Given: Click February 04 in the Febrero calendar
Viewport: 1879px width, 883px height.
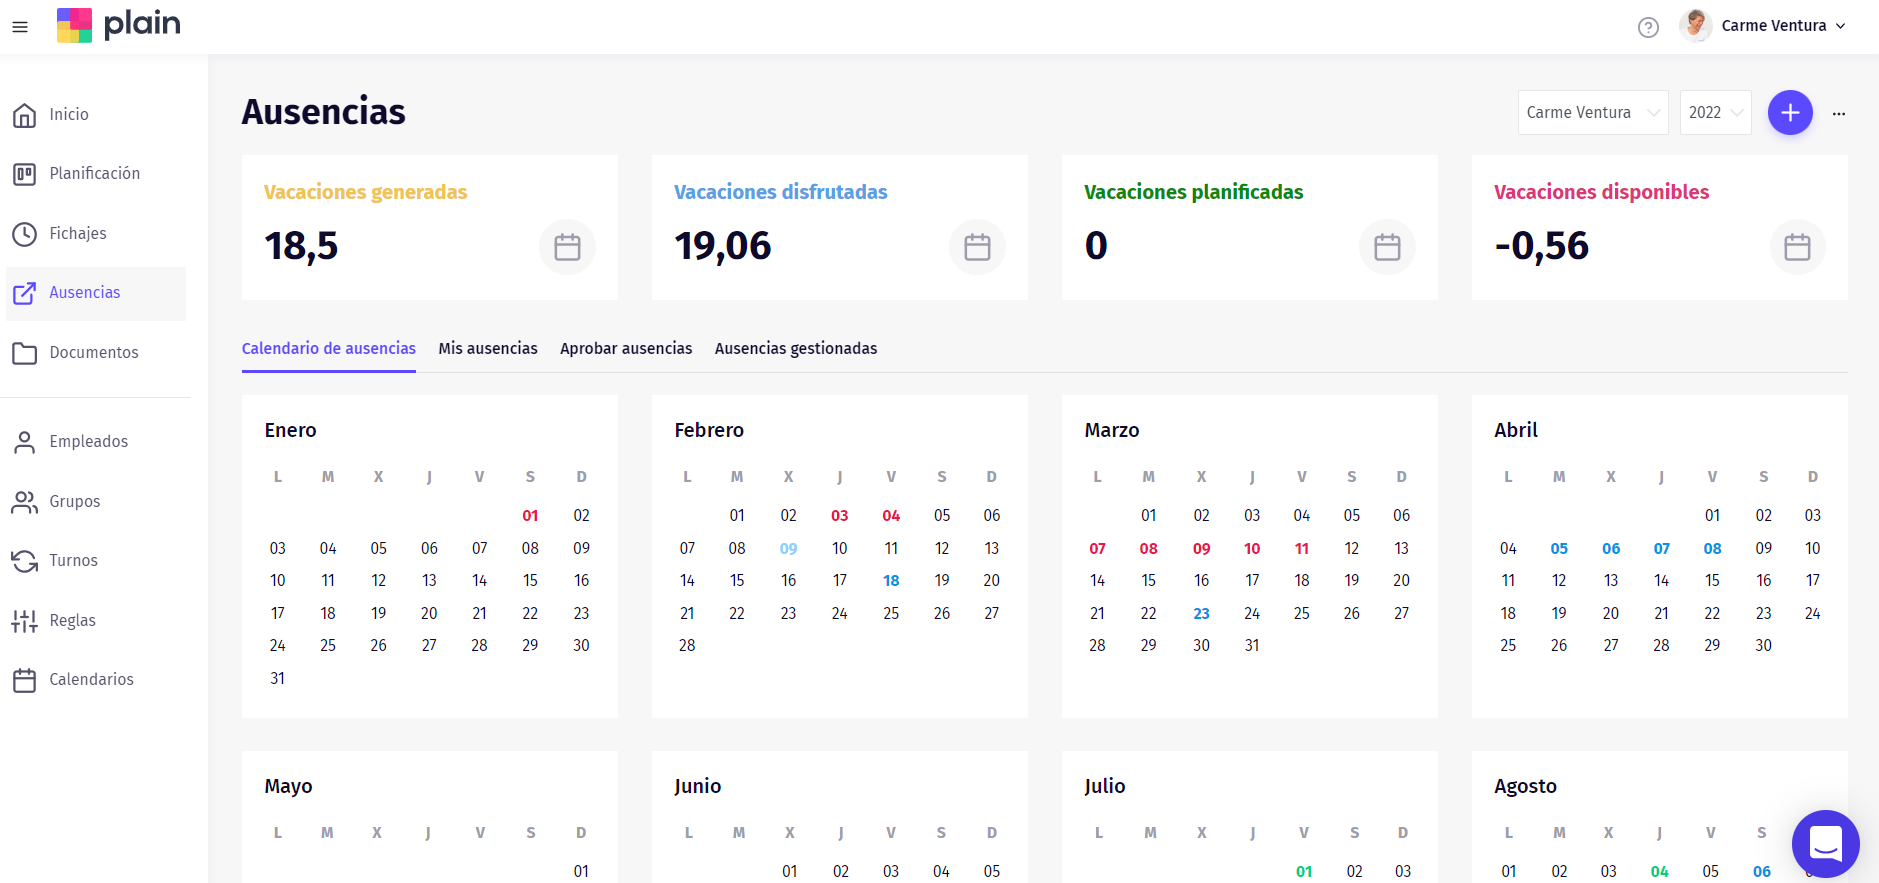Looking at the screenshot, I should pos(891,516).
